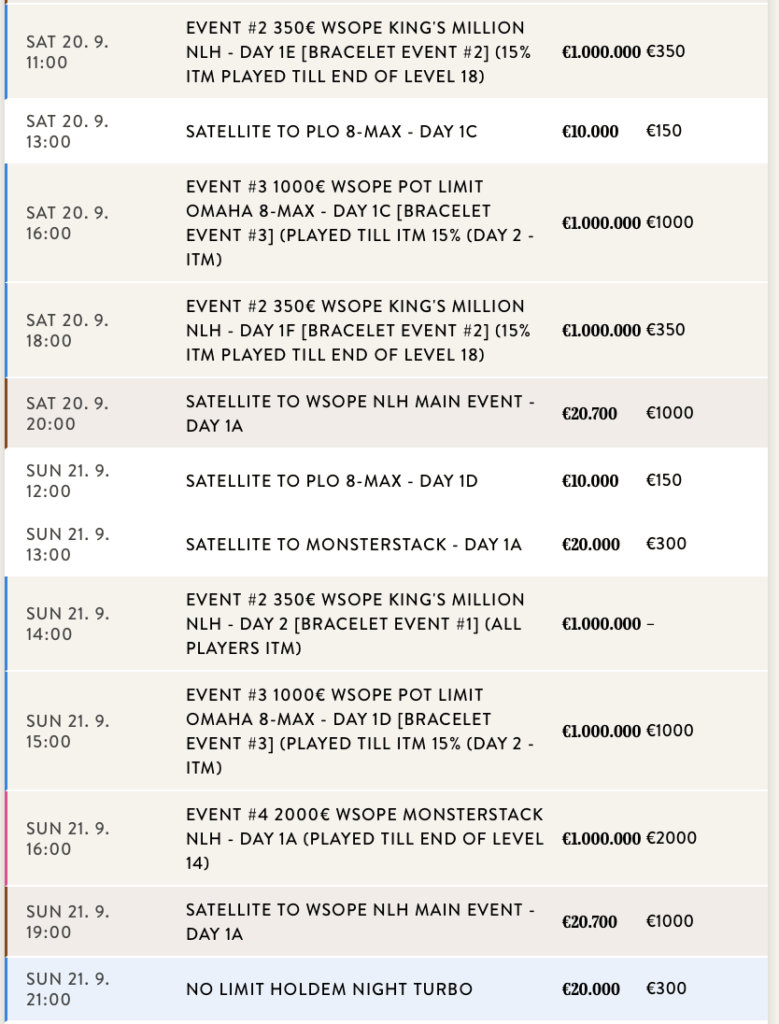Click the SAT 20.9. 16:00 date cell
779x1024 pixels.
[67, 223]
